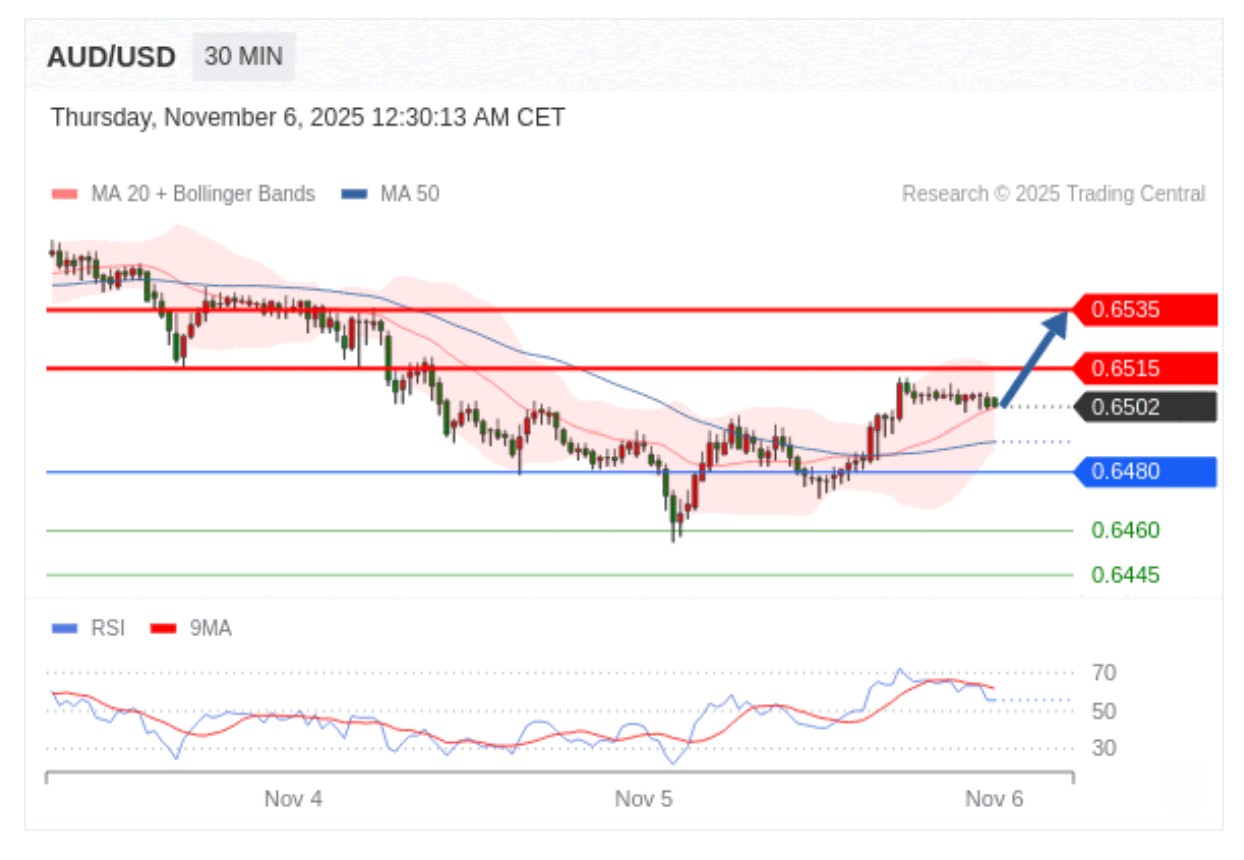Toggle the MA 50 legend label
Screen dimensions: 1244x860
409,194
